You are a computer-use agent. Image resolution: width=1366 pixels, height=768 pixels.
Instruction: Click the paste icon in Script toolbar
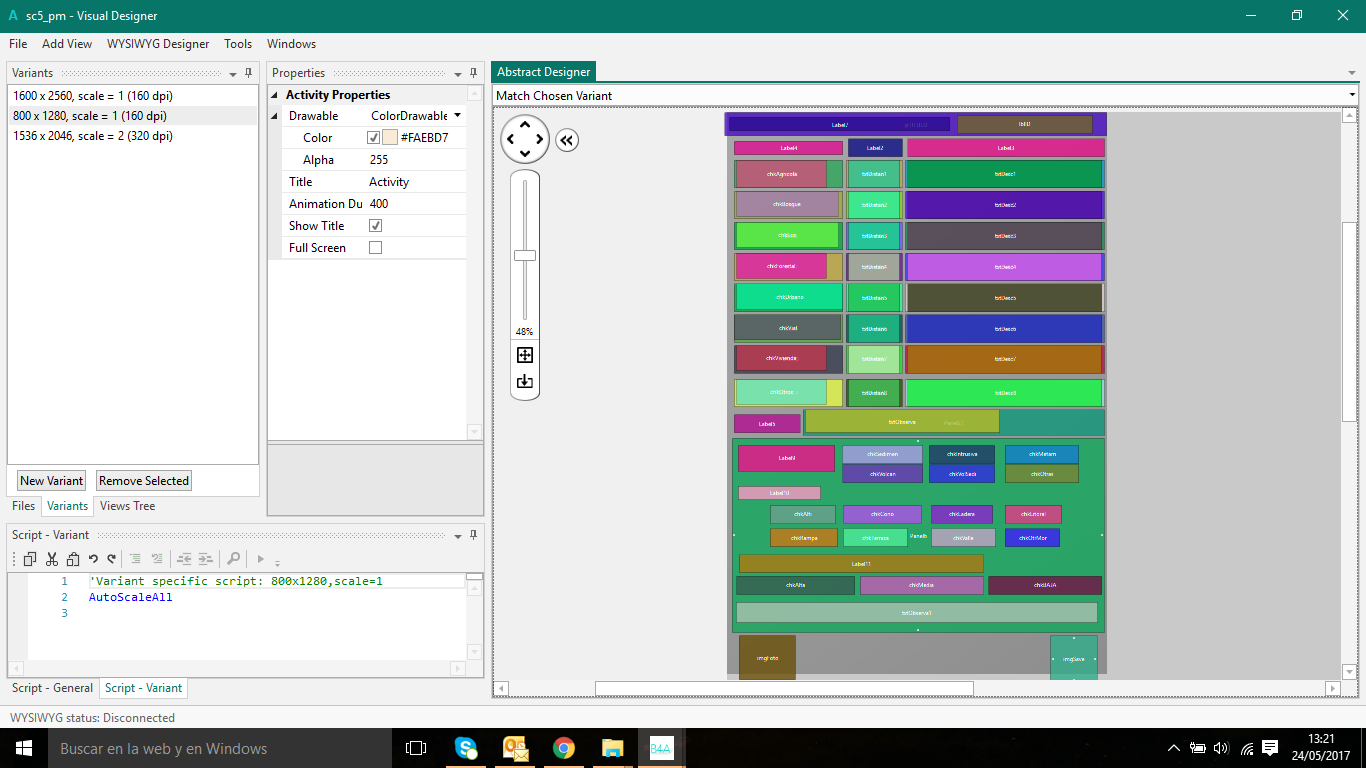click(72, 559)
